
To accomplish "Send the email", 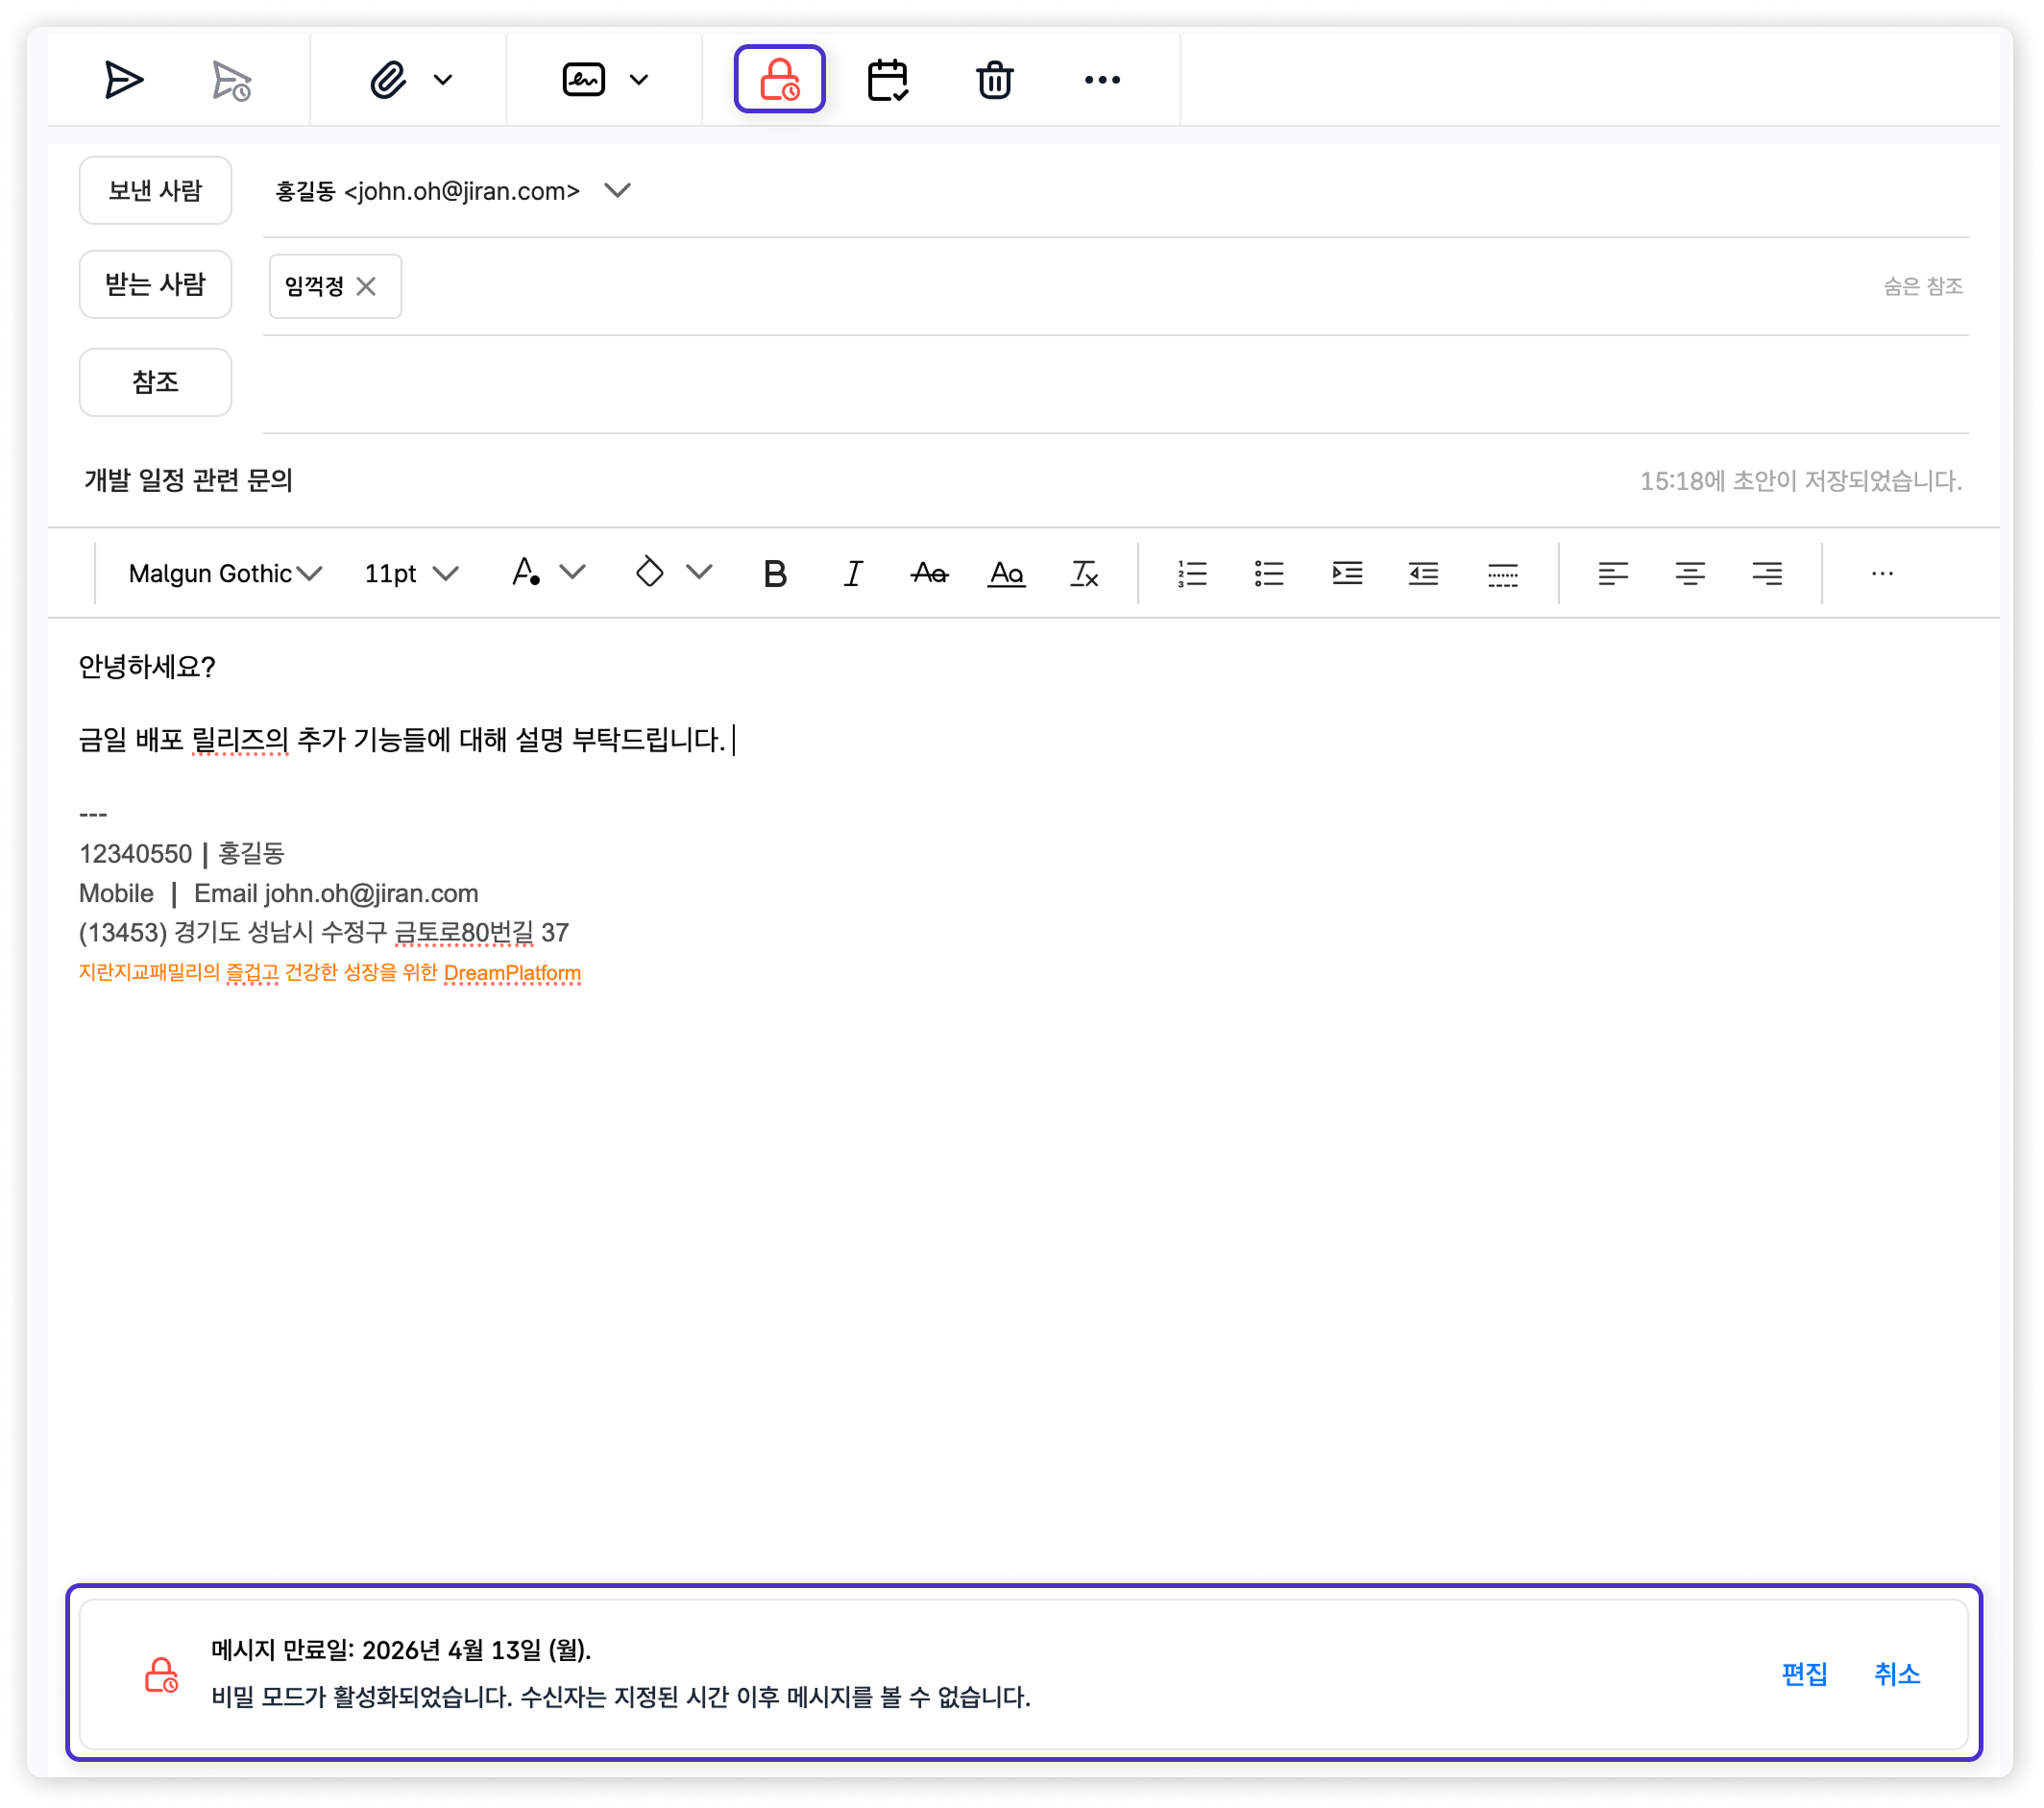I will click(x=123, y=80).
